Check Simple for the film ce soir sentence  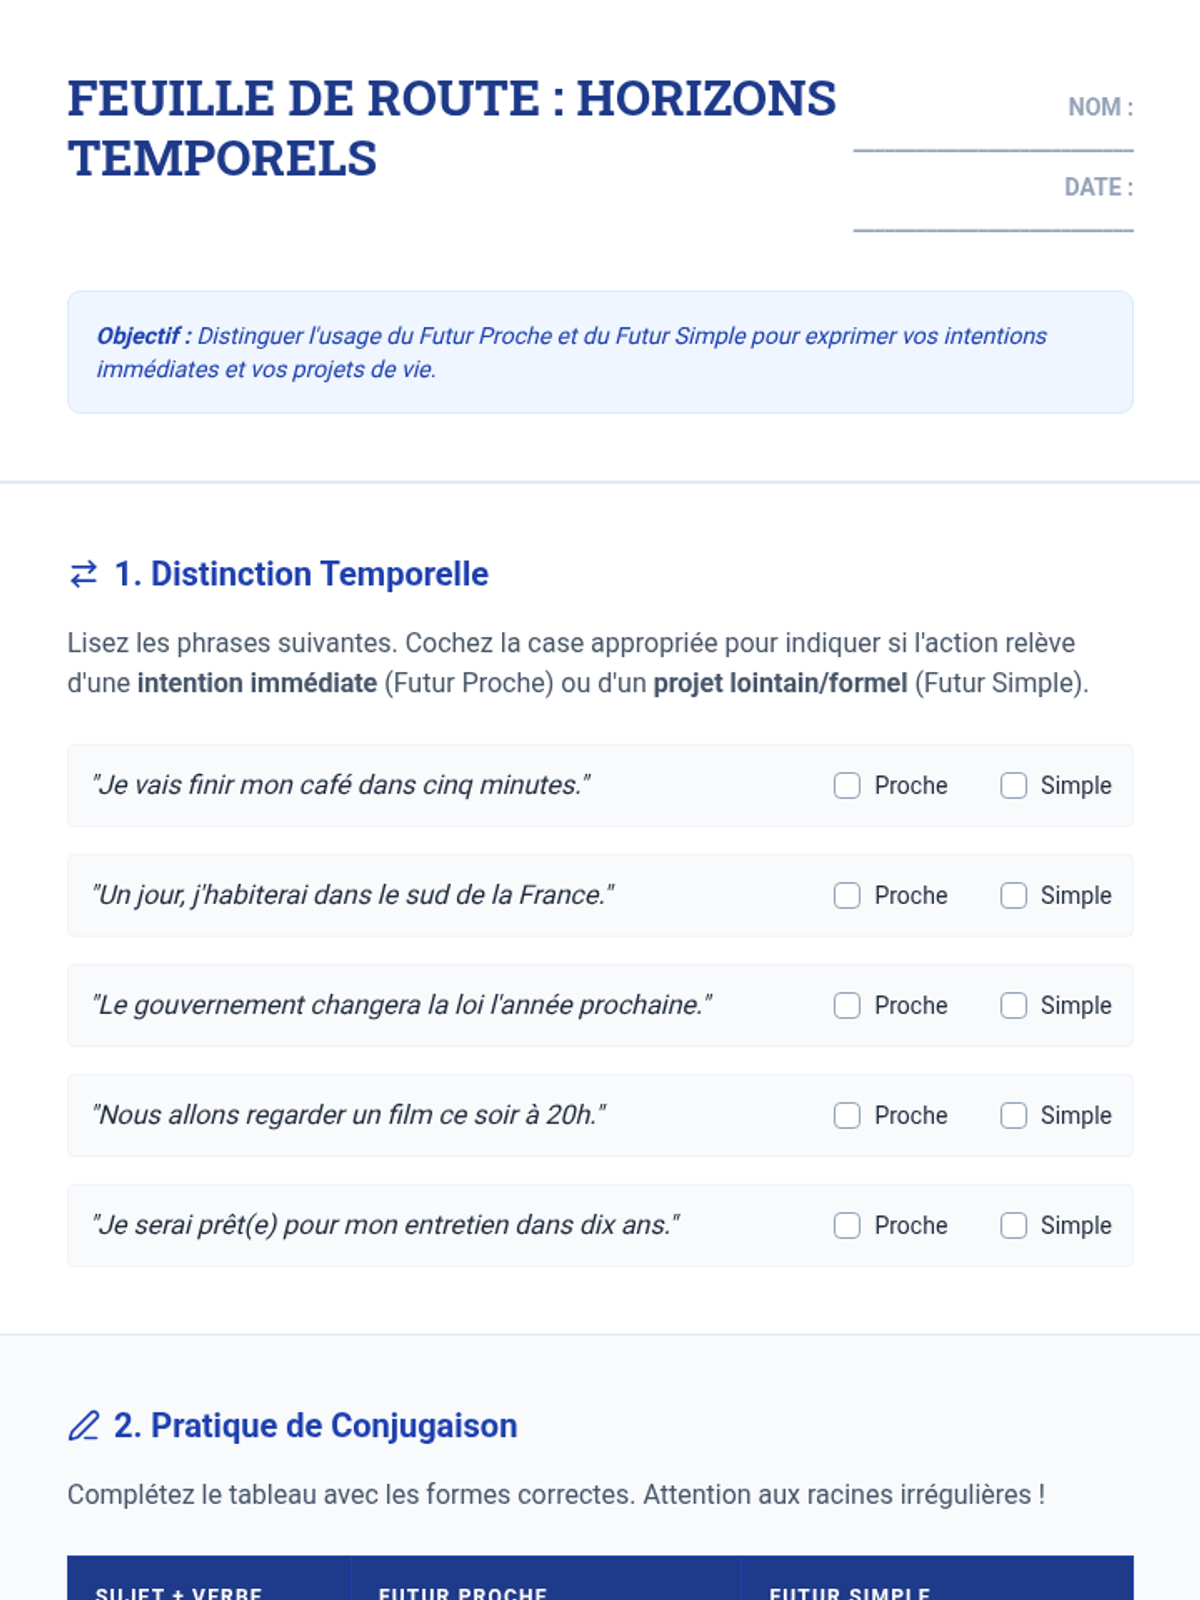coord(1013,1116)
